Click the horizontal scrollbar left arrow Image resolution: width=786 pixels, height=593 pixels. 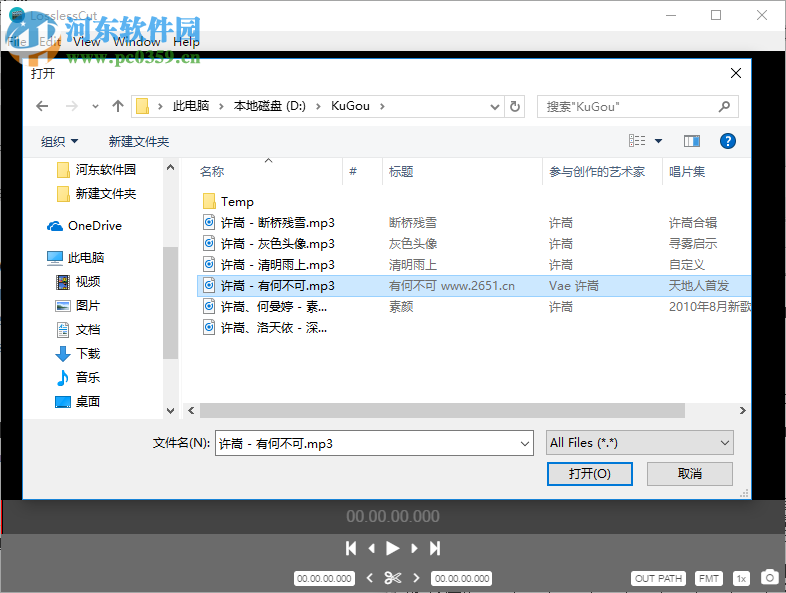click(x=191, y=411)
